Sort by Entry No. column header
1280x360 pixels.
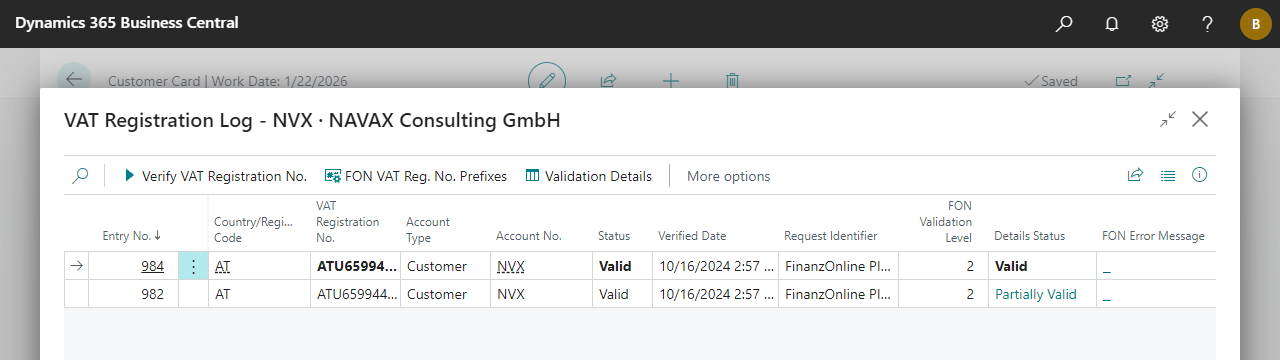pyautogui.click(x=132, y=236)
